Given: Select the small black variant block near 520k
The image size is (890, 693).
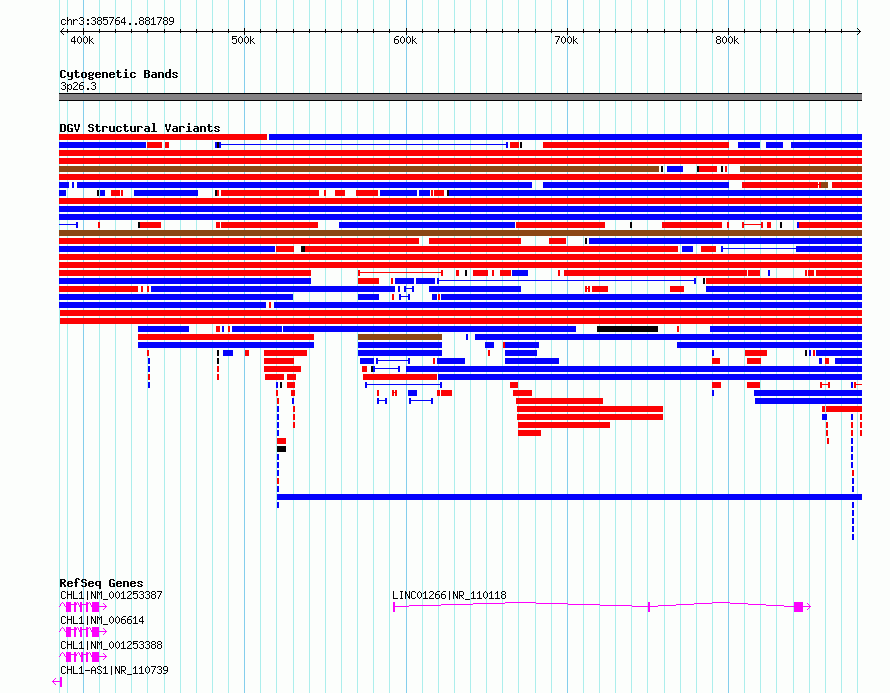Looking at the screenshot, I should [x=282, y=449].
